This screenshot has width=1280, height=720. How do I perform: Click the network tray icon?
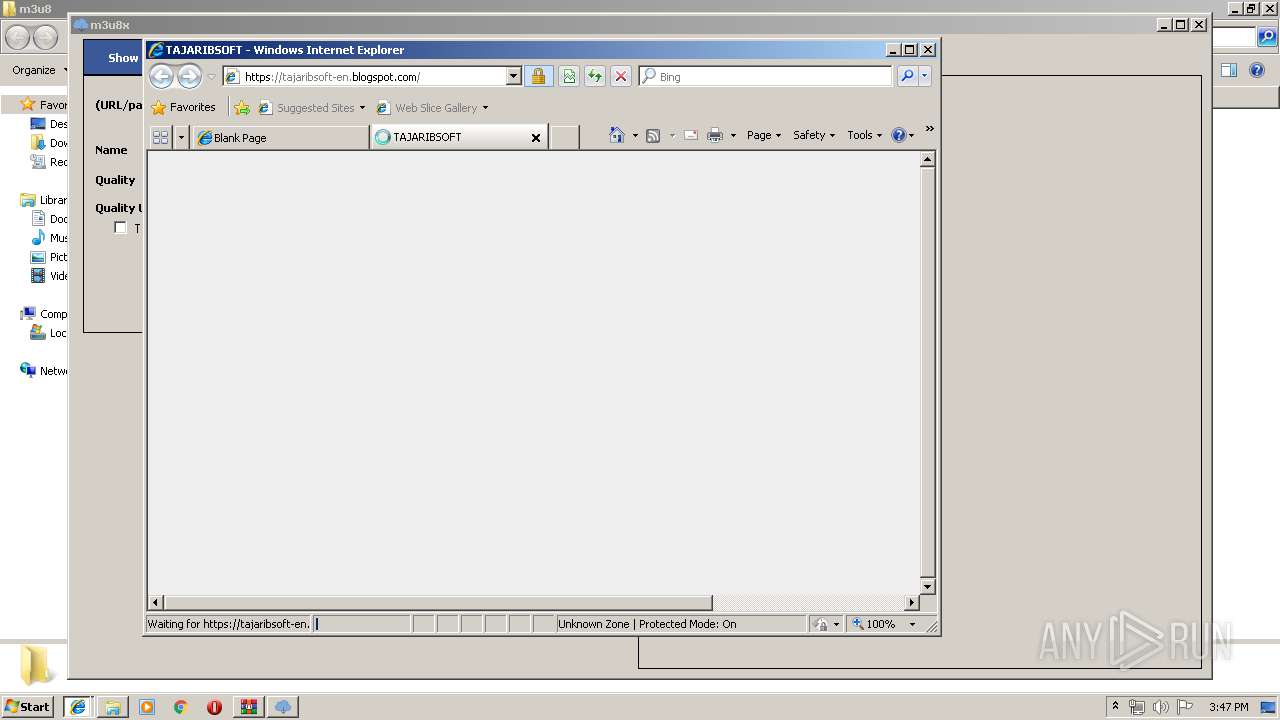click(1137, 707)
